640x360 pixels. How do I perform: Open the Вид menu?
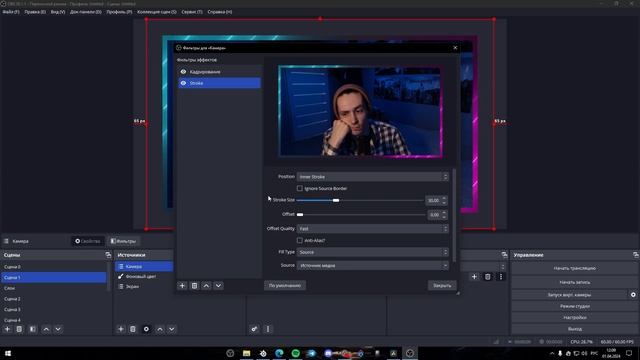click(58, 12)
